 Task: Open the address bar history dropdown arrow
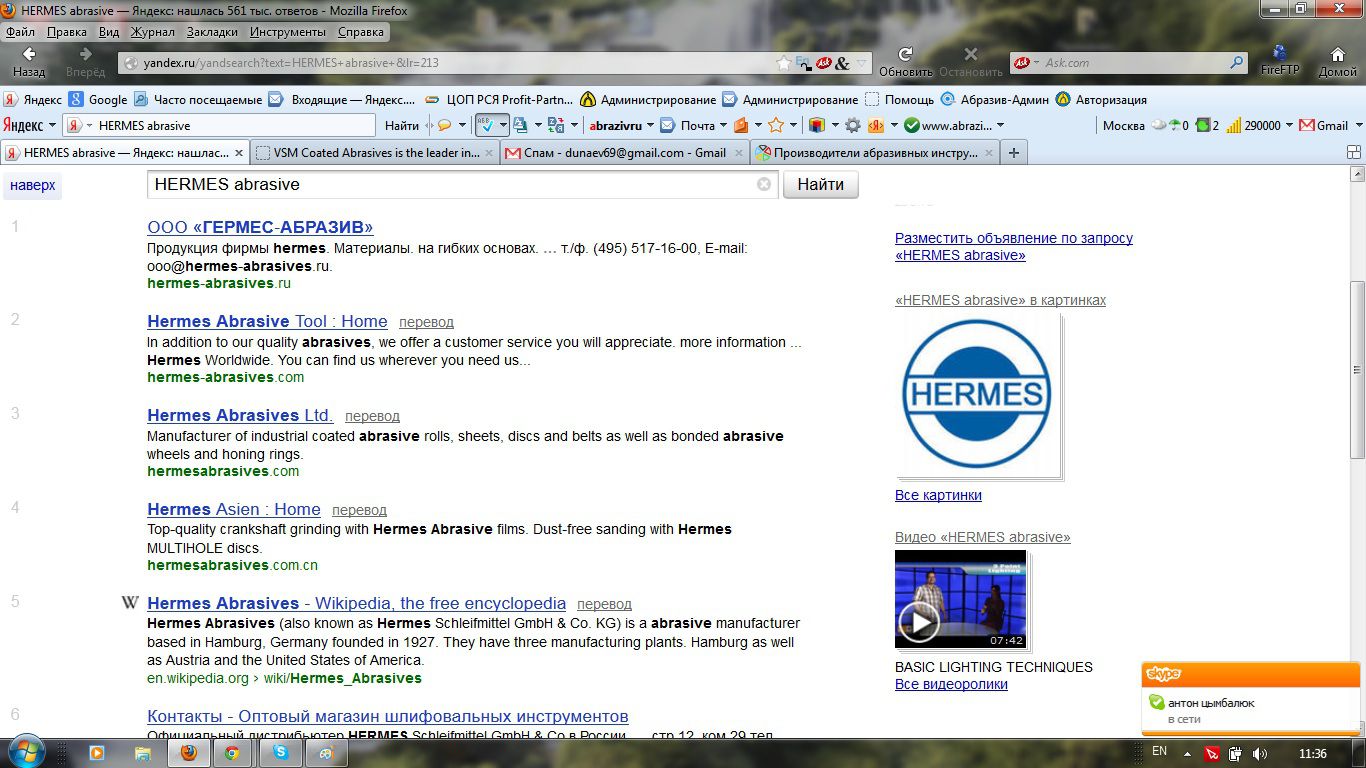(x=862, y=63)
